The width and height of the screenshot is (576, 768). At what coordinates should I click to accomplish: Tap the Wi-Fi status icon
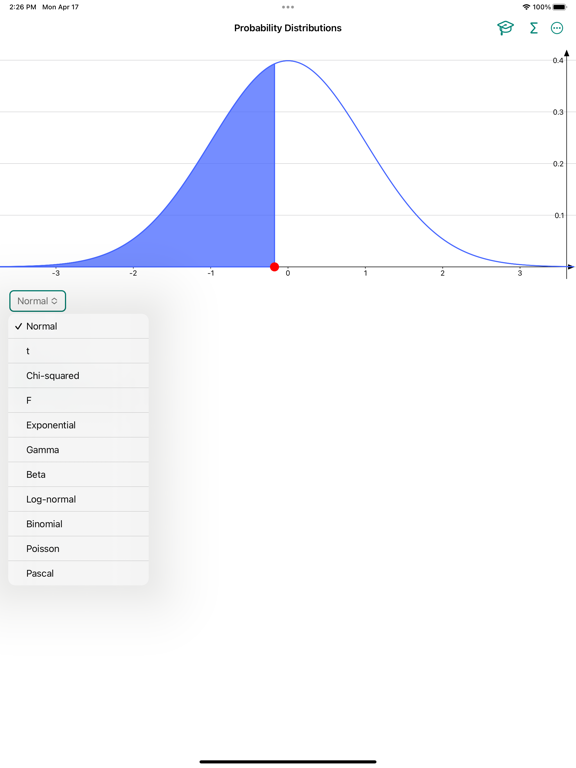tap(526, 7)
